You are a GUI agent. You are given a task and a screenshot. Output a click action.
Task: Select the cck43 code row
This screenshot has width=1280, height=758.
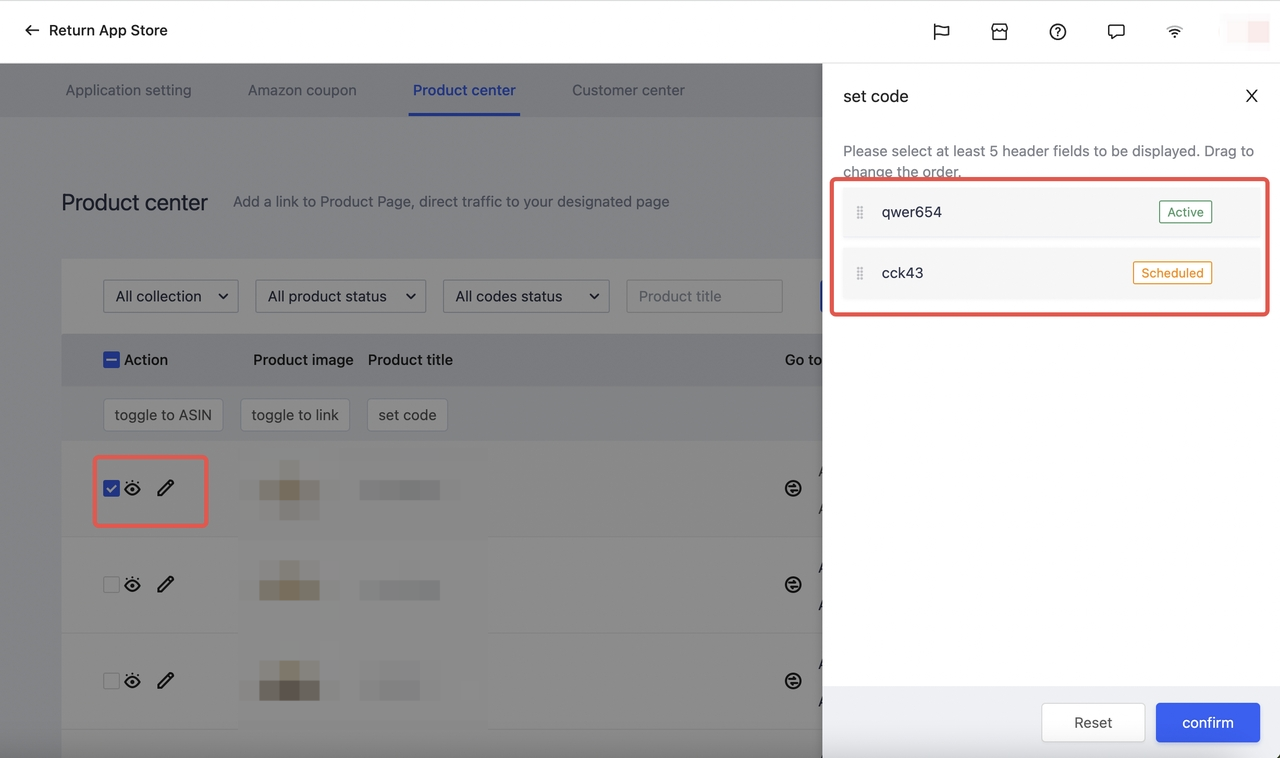(x=1051, y=273)
